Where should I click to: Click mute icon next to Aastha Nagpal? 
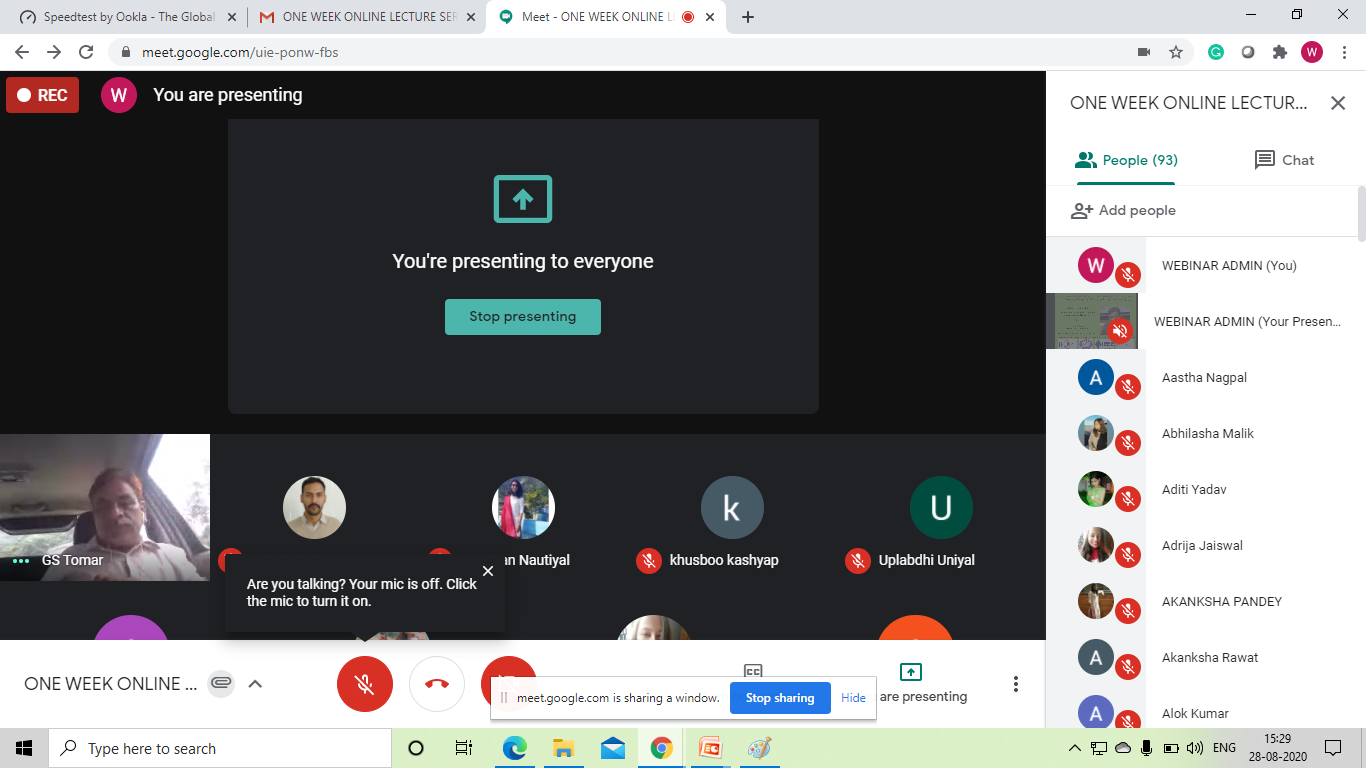1128,386
